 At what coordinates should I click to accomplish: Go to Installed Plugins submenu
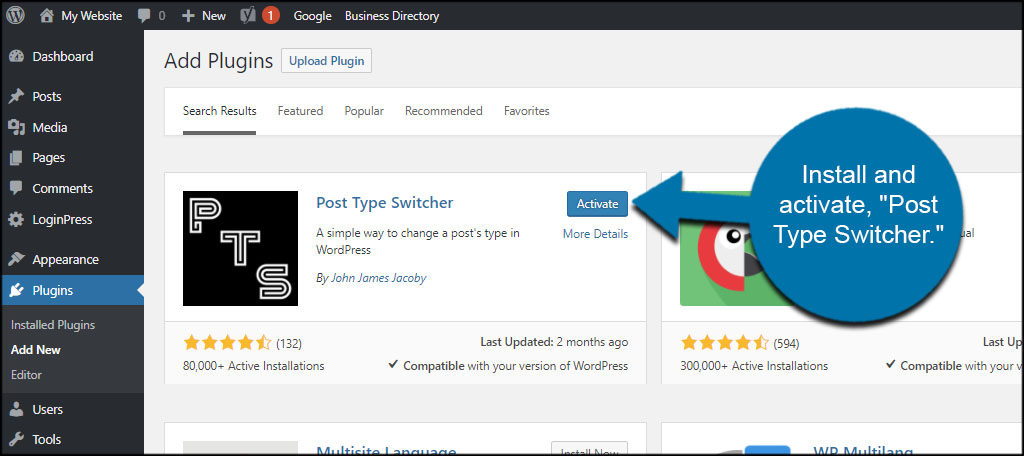pyautogui.click(x=53, y=325)
